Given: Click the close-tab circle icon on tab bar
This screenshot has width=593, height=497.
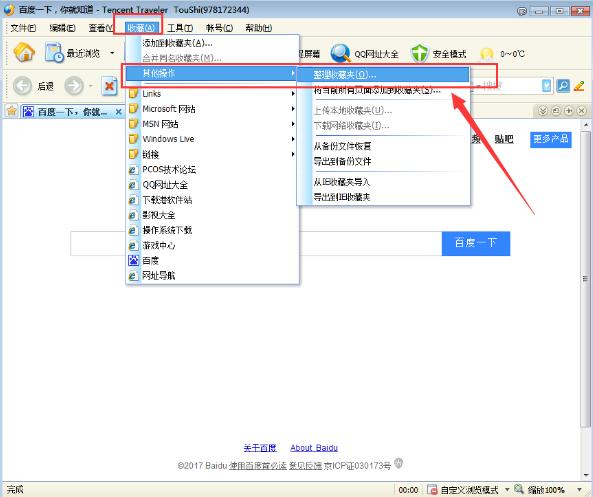Looking at the screenshot, I should pyautogui.click(x=581, y=111).
